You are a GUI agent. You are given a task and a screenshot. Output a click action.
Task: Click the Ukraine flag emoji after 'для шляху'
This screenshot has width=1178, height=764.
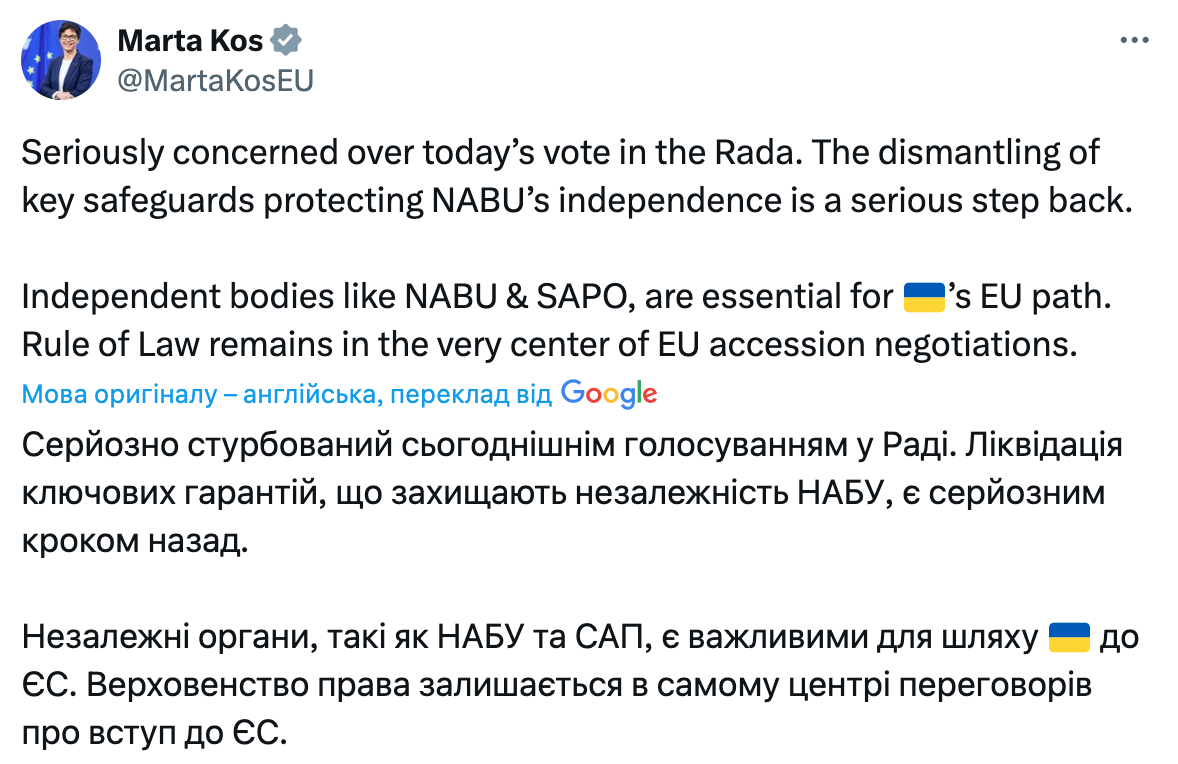coord(1068,637)
